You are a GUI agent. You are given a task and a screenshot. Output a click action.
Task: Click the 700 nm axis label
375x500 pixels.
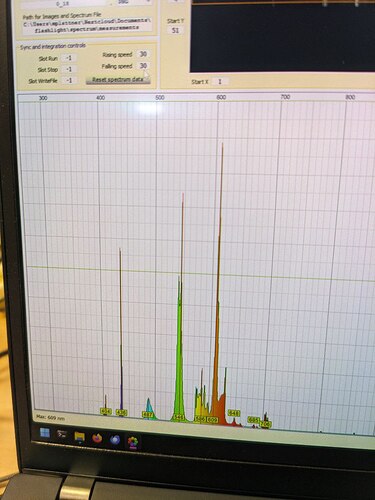(285, 97)
